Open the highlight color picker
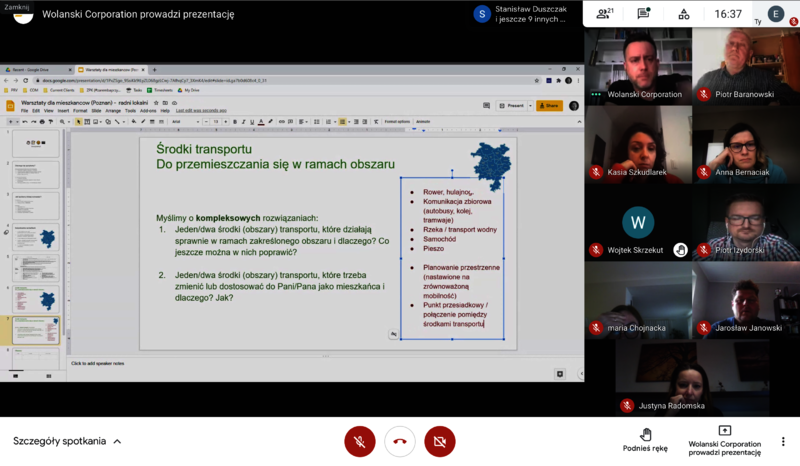The height and width of the screenshot is (466, 800). click(x=270, y=121)
